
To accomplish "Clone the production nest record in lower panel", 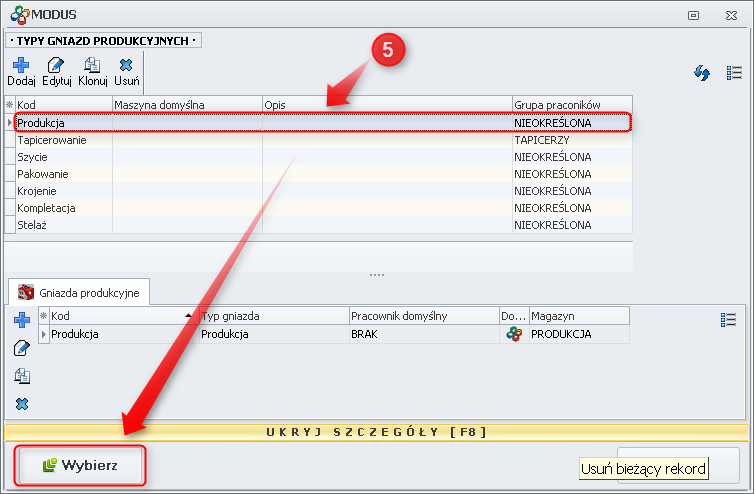I will [22, 376].
